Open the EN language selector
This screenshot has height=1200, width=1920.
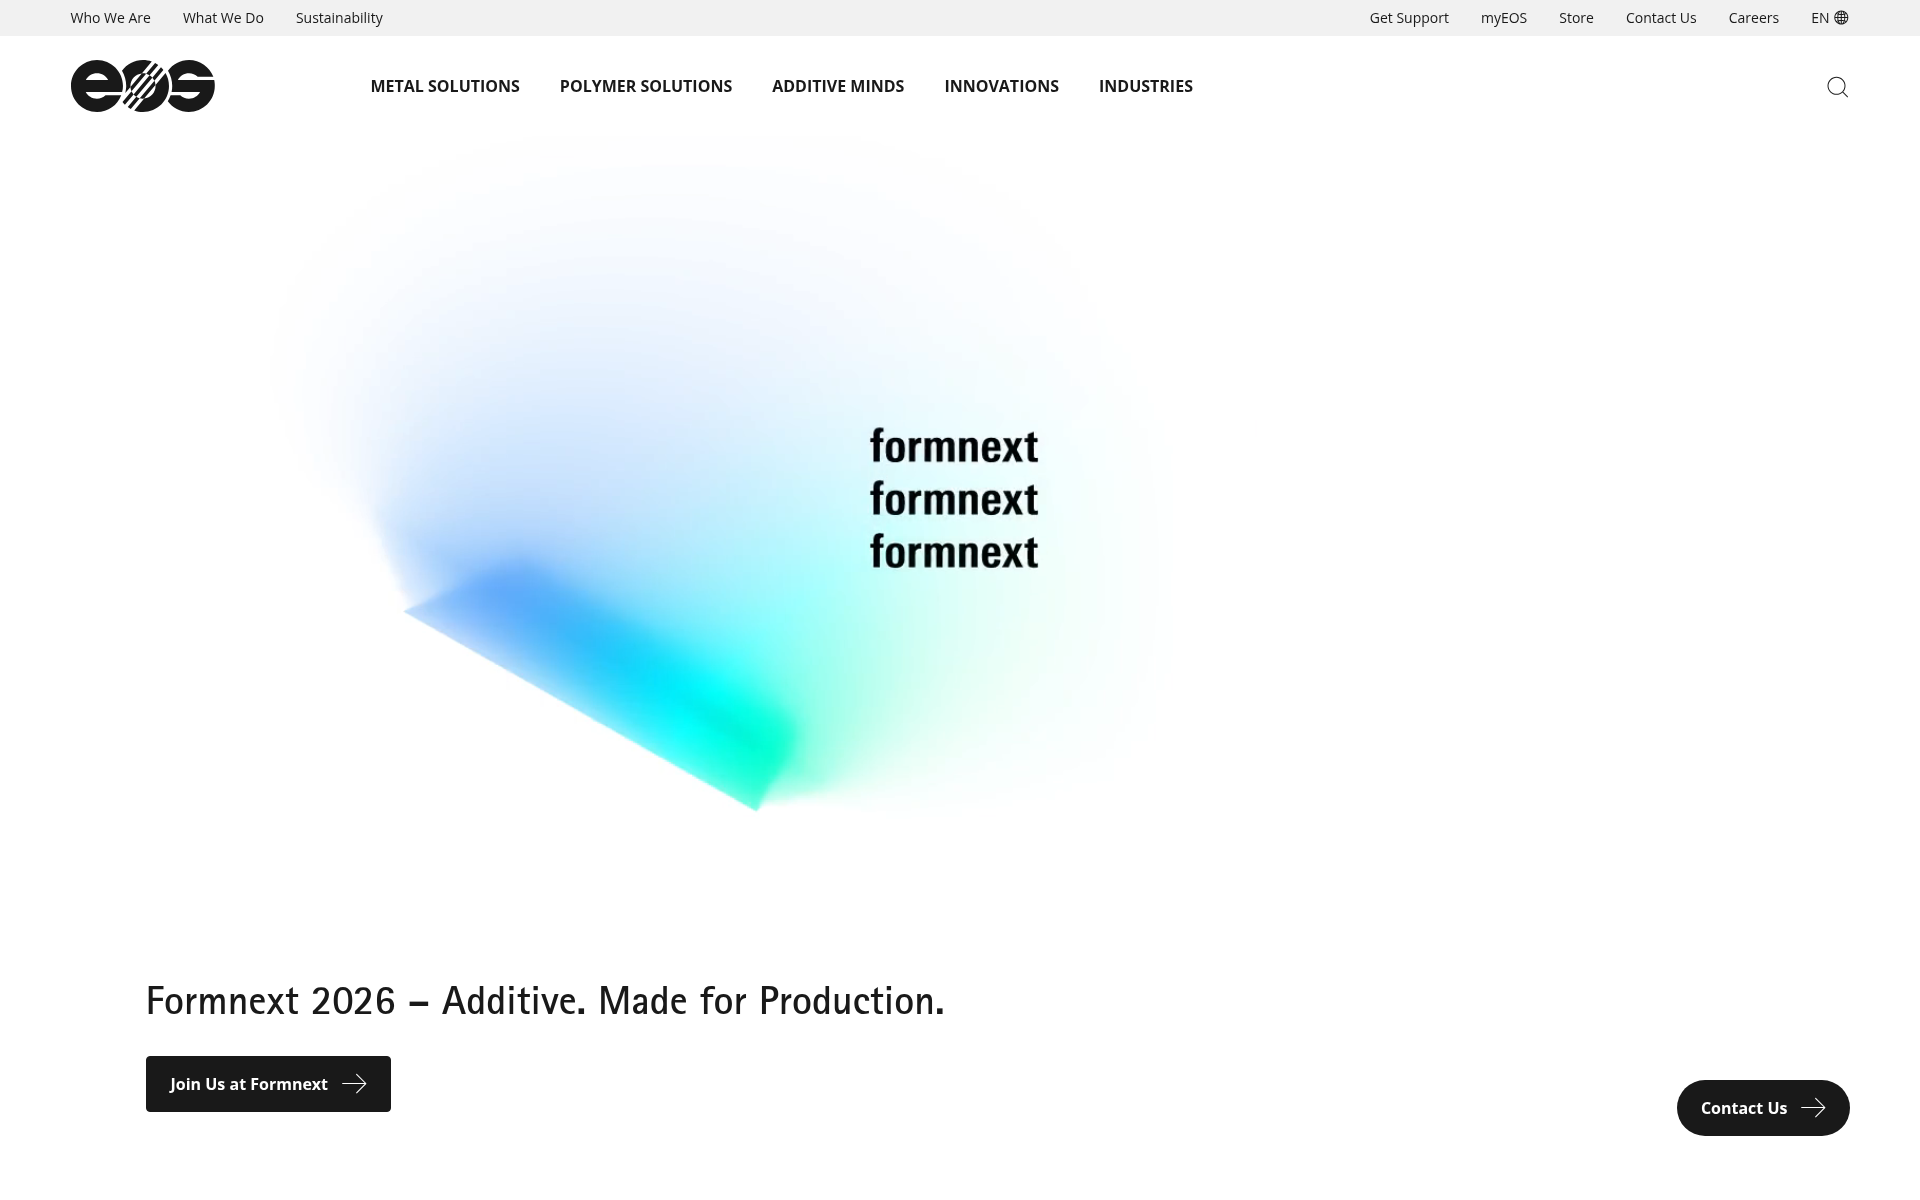point(1829,18)
